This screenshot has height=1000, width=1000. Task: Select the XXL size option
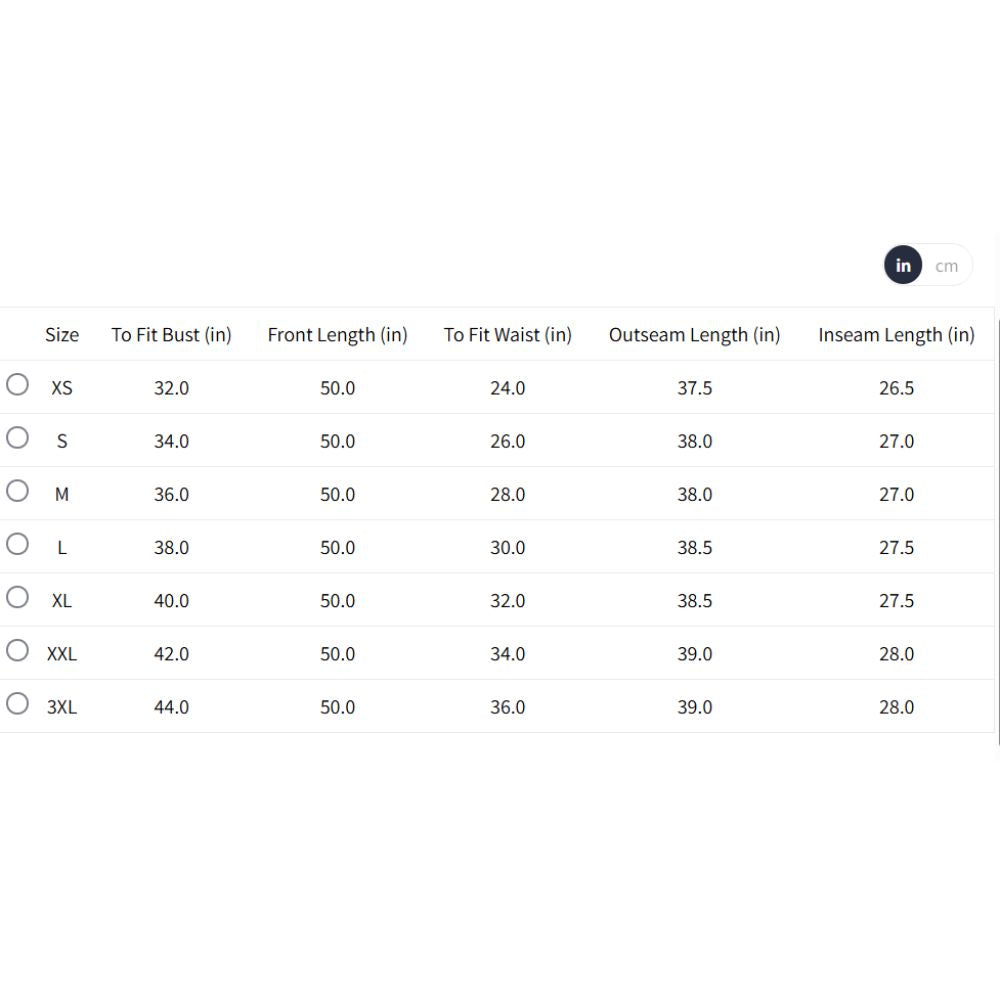[17, 650]
